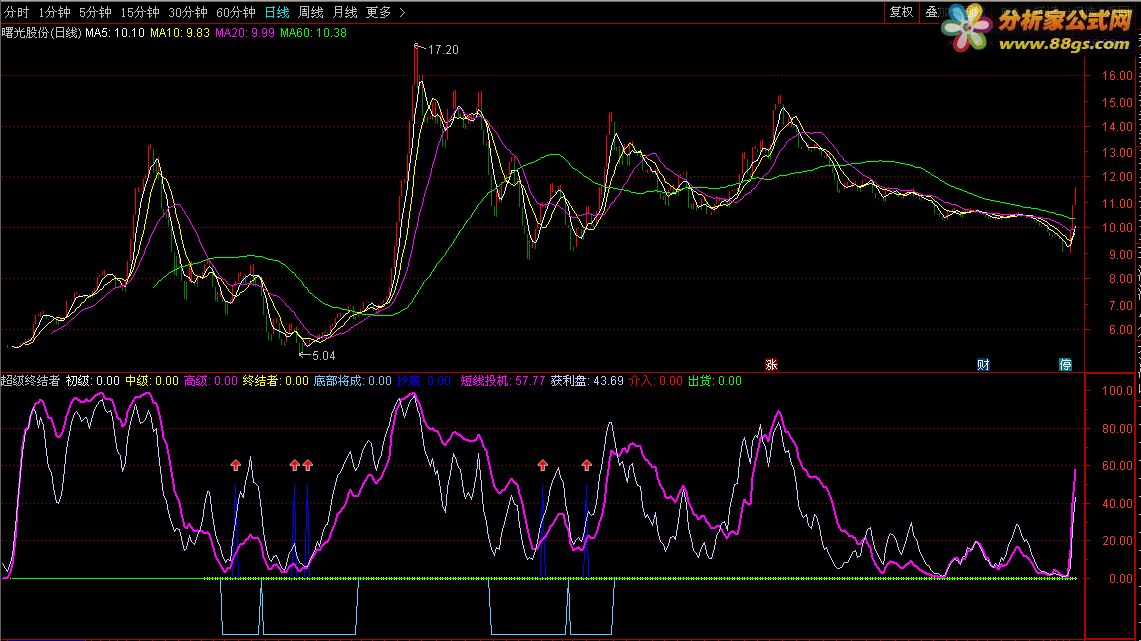Click the red 涨 event marker
Screen dimensions: 1141x641
[771, 365]
